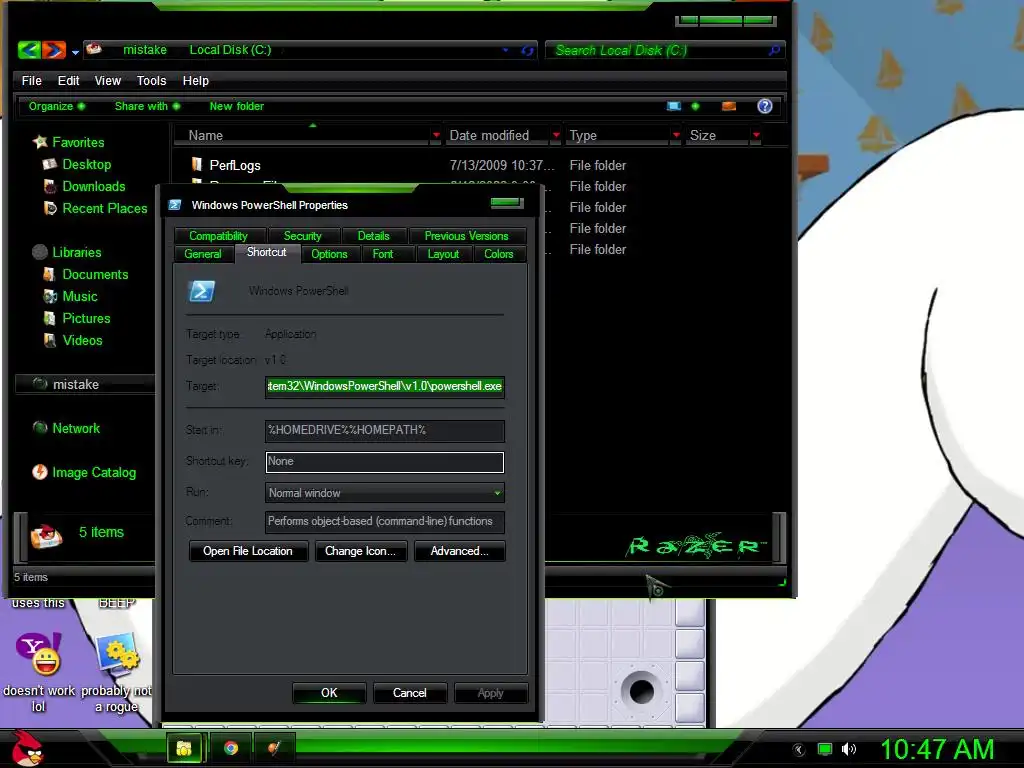Expand the address bar history dropdown
1024x768 pixels.
coord(505,50)
